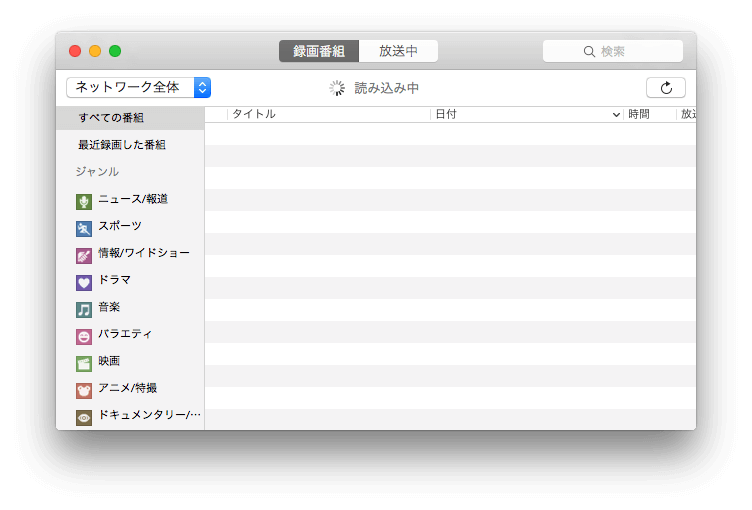752x510 pixels.
Task: Close the window with red button
Action: (75, 51)
